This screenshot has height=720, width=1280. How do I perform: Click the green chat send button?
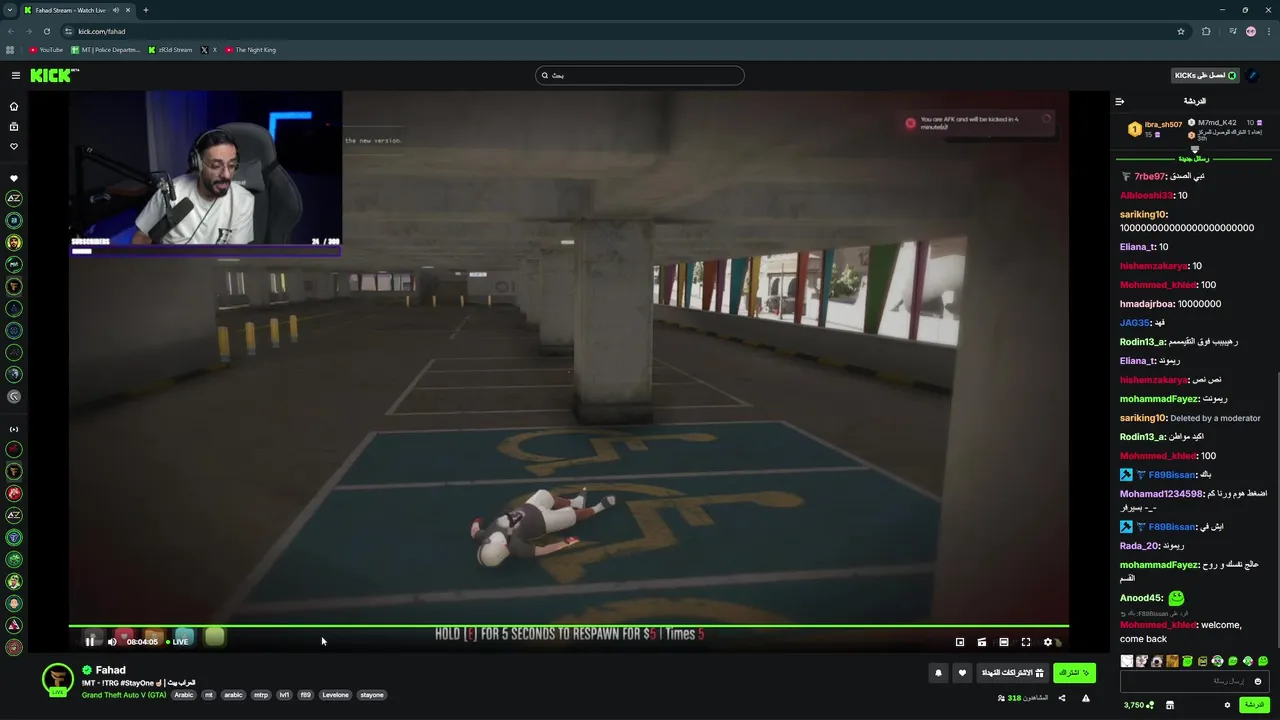(x=1254, y=705)
